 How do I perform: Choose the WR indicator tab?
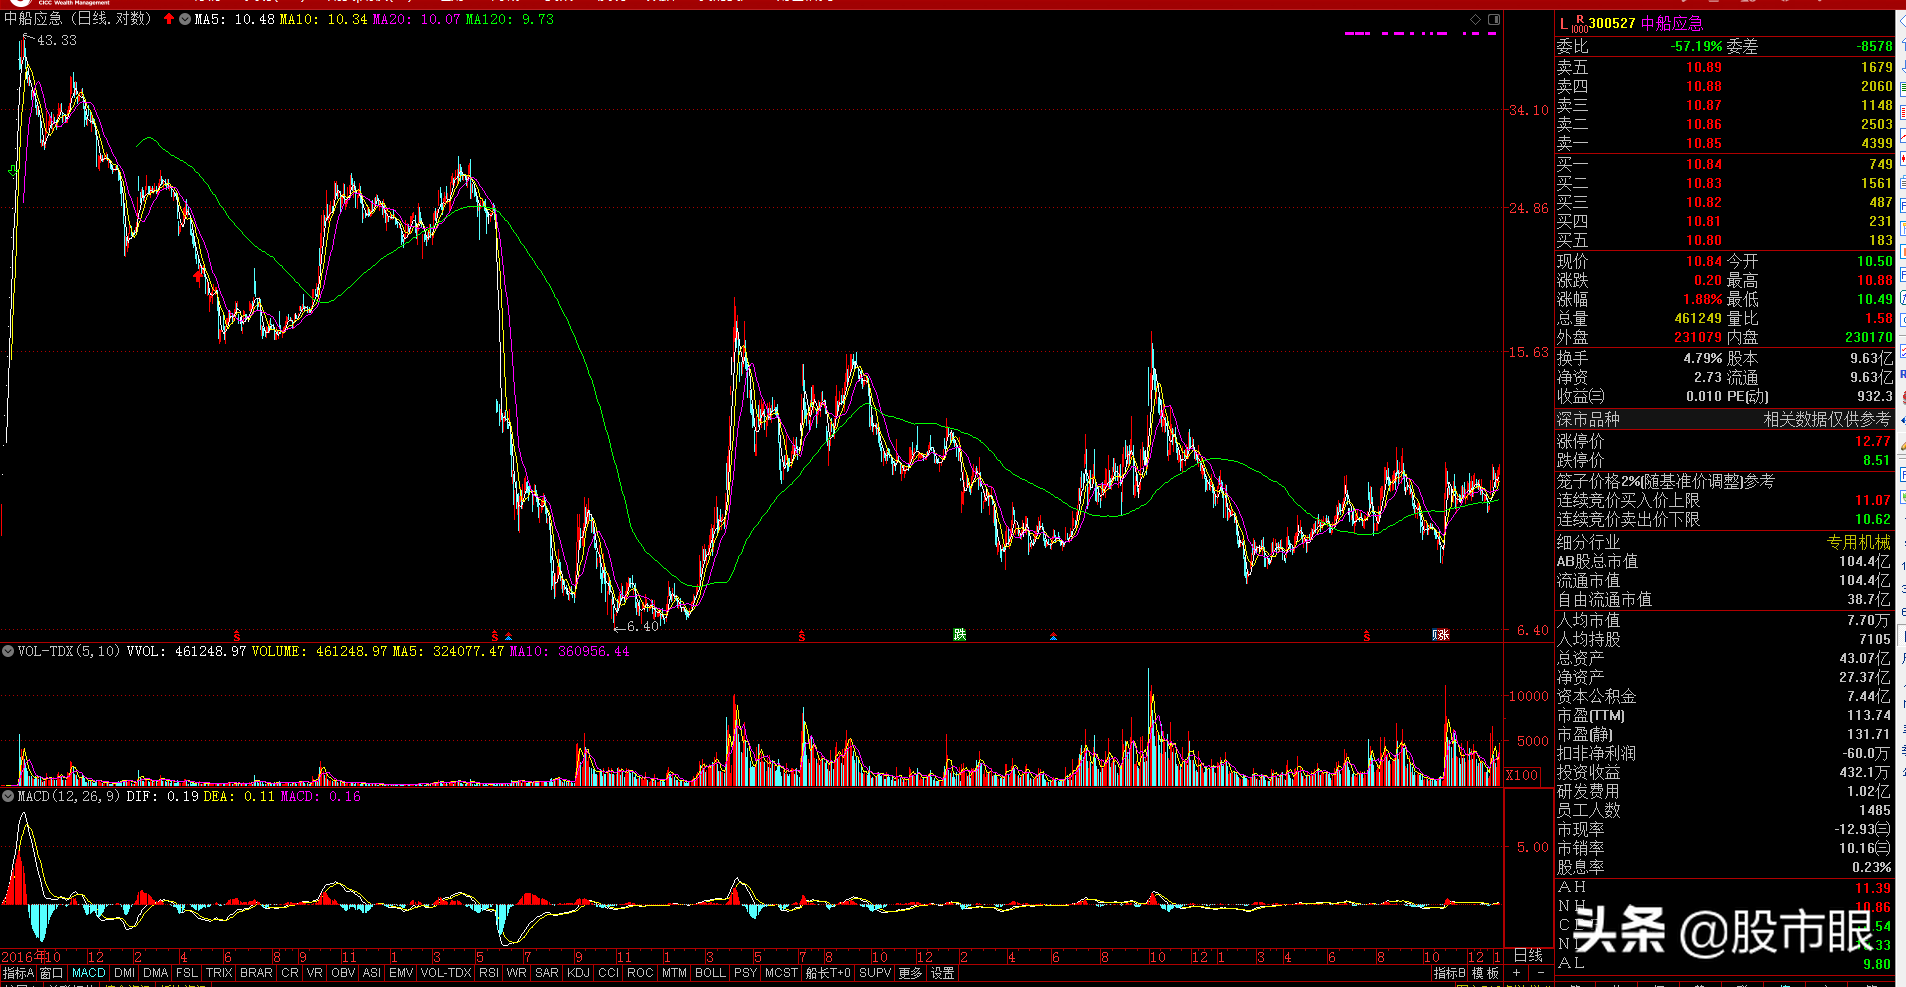[x=517, y=973]
